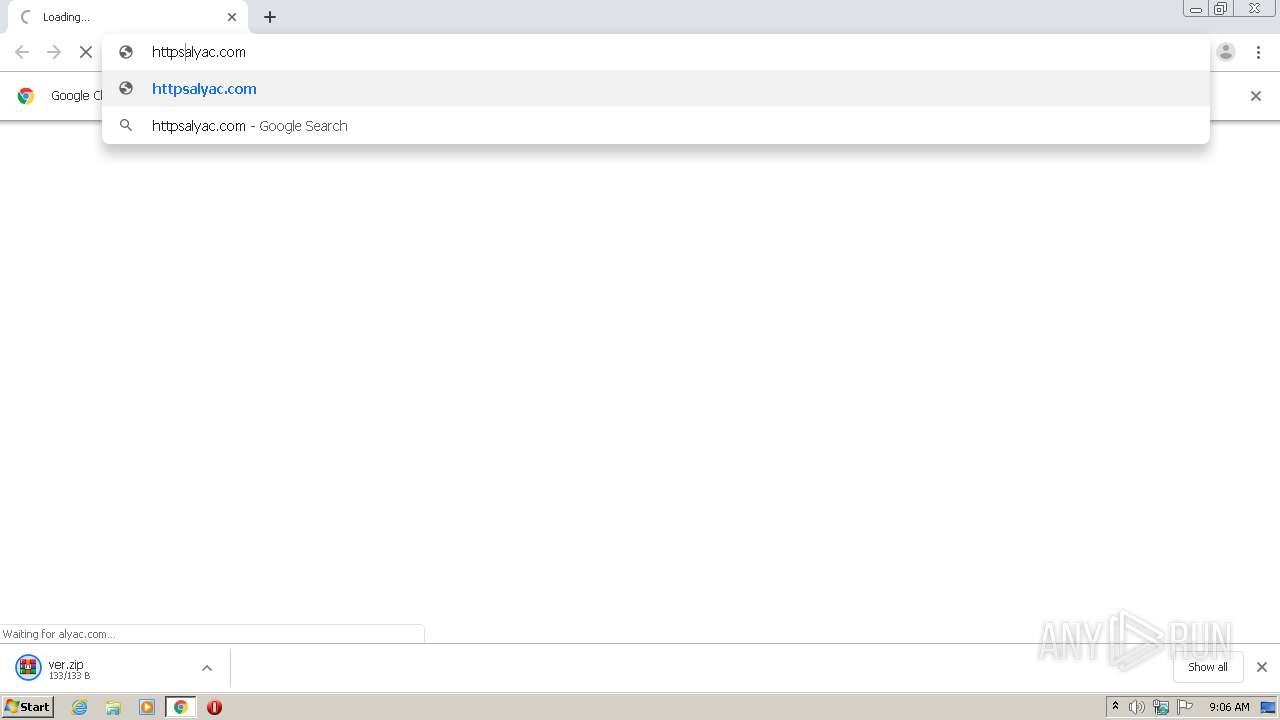Dismiss the Google Chrome infobar
This screenshot has width=1280, height=720.
1256,96
